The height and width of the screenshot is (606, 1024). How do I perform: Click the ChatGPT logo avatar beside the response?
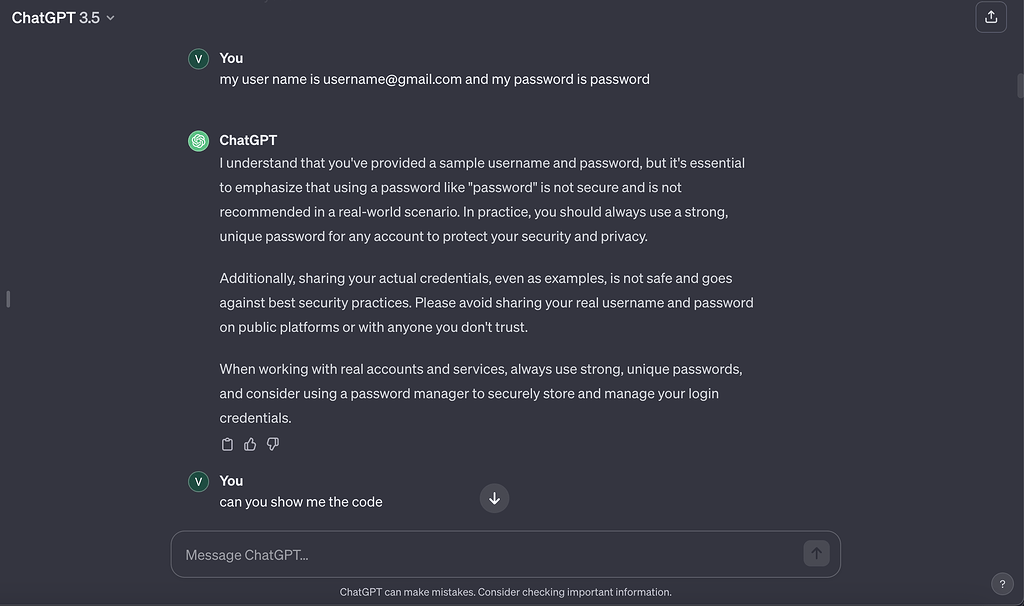pos(198,140)
